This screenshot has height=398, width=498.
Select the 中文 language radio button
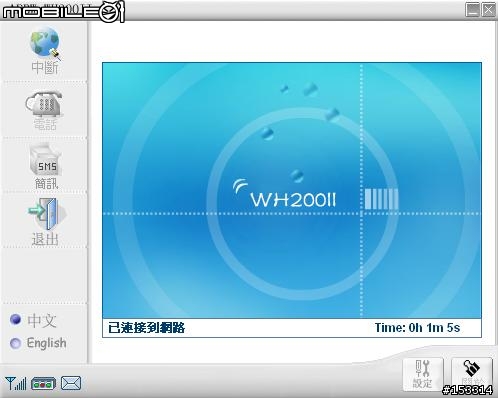[15, 320]
